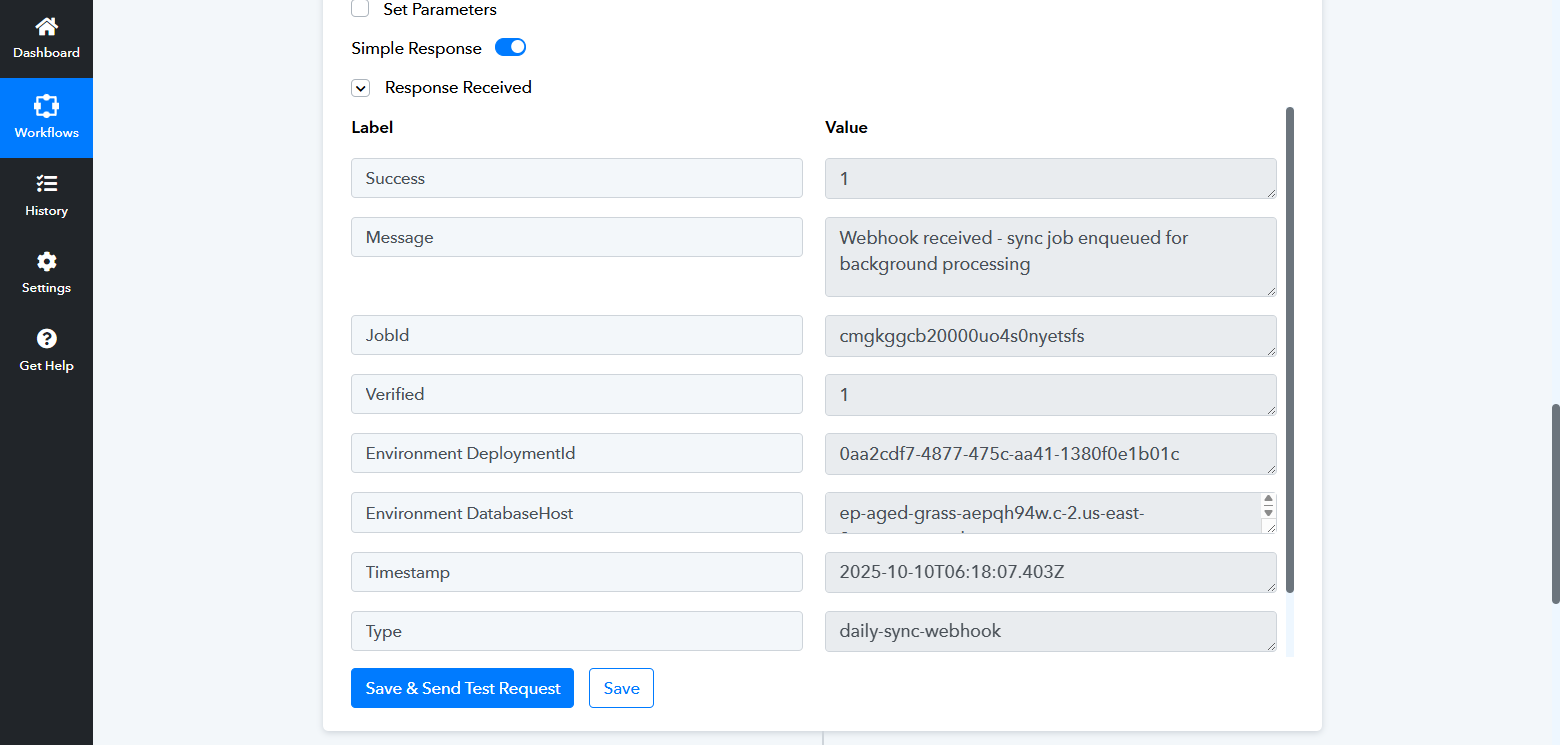
Task: Open the Dashboard home icon
Action: pyautogui.click(x=46, y=27)
